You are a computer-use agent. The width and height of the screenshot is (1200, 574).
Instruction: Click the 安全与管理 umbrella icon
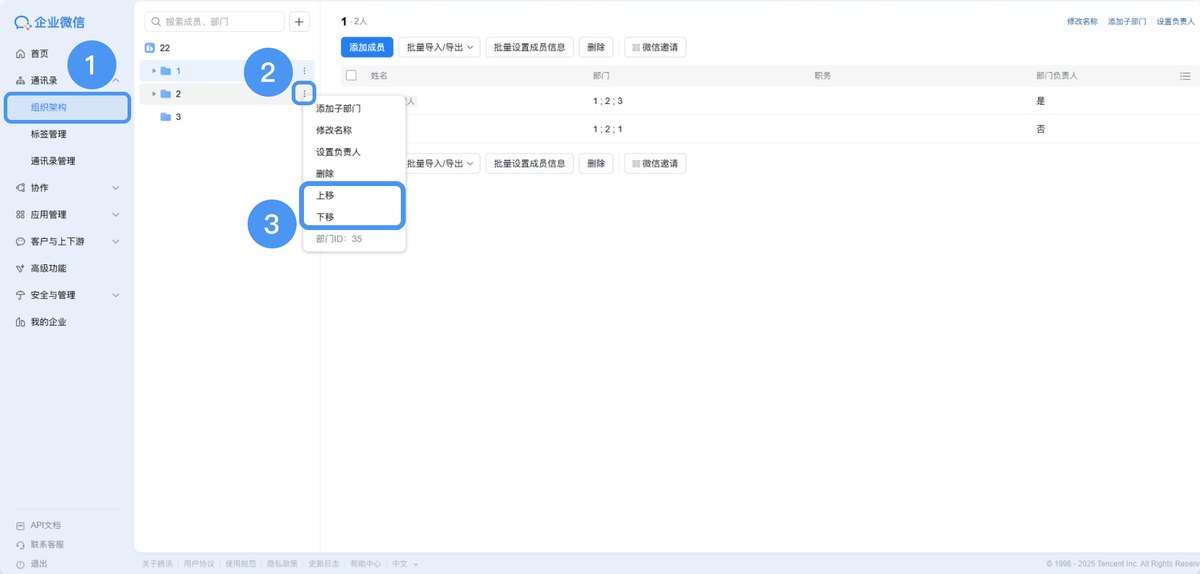click(21, 295)
